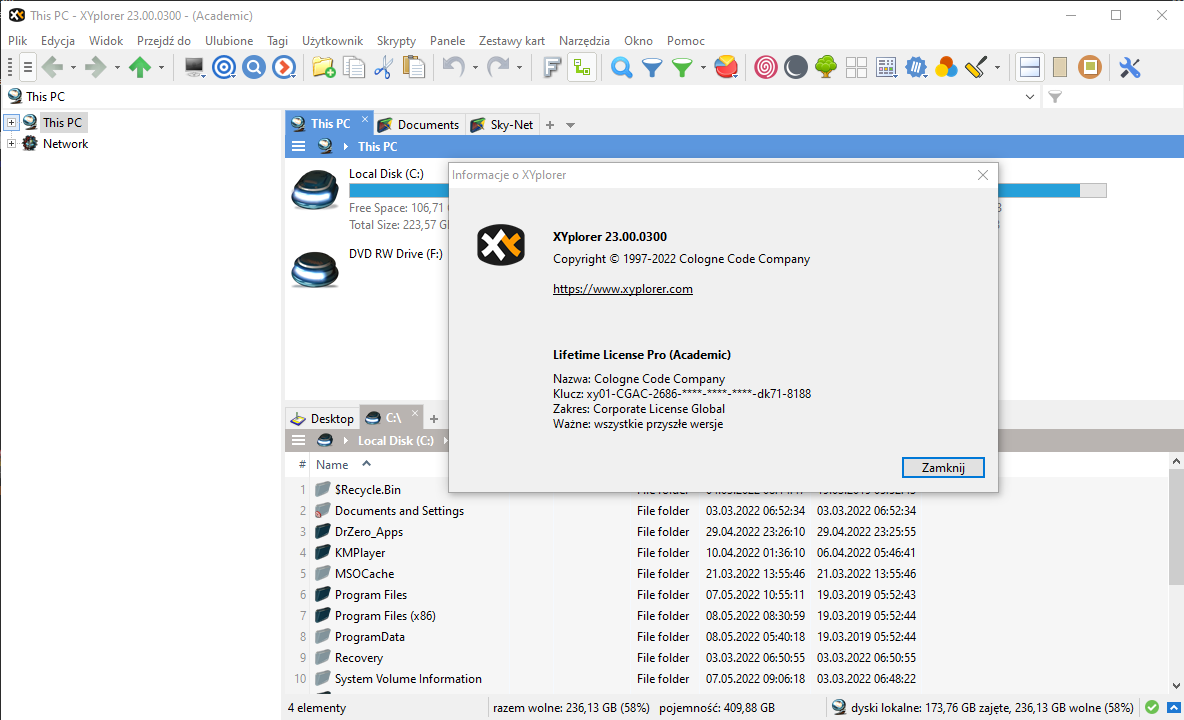
Task: Open the Redo history dropdown arrow
Action: (520, 68)
